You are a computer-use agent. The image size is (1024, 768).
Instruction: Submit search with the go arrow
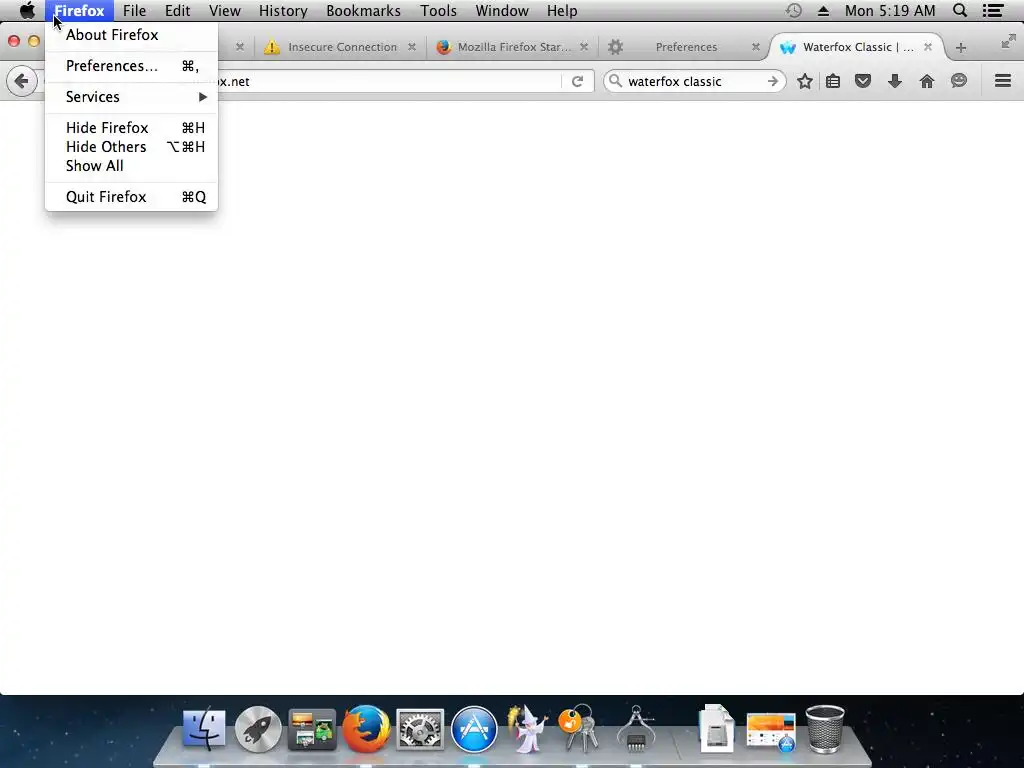[773, 82]
